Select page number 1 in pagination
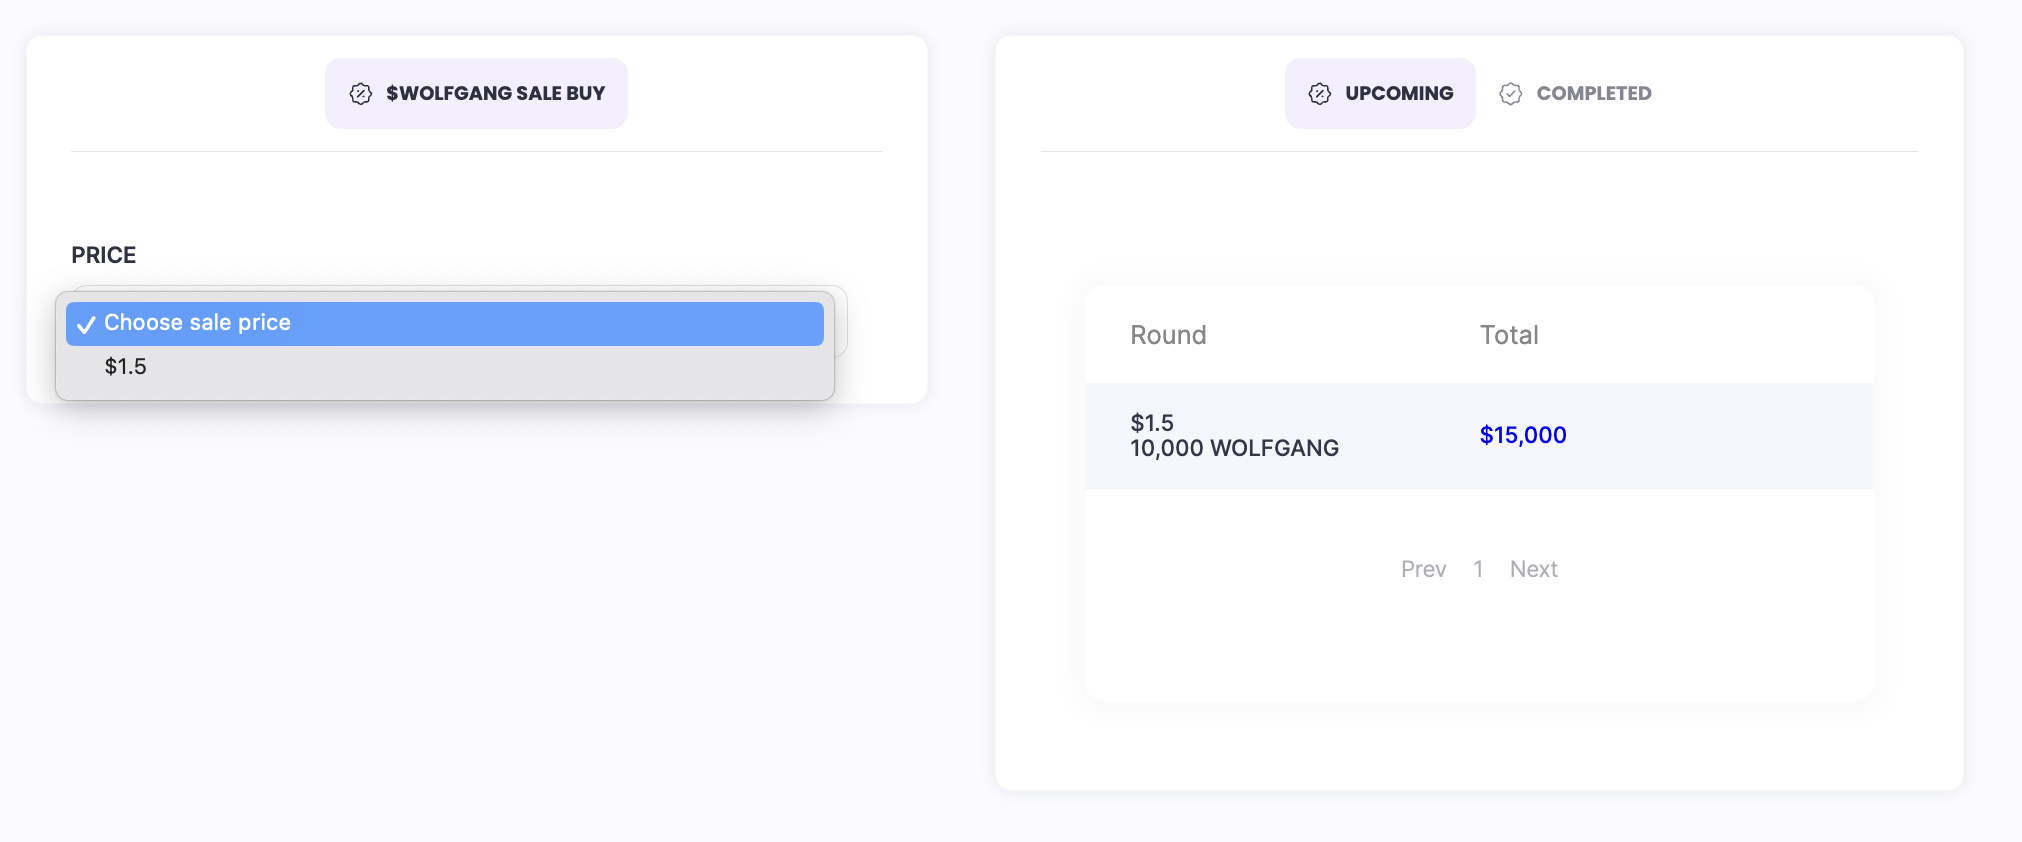 (1478, 570)
